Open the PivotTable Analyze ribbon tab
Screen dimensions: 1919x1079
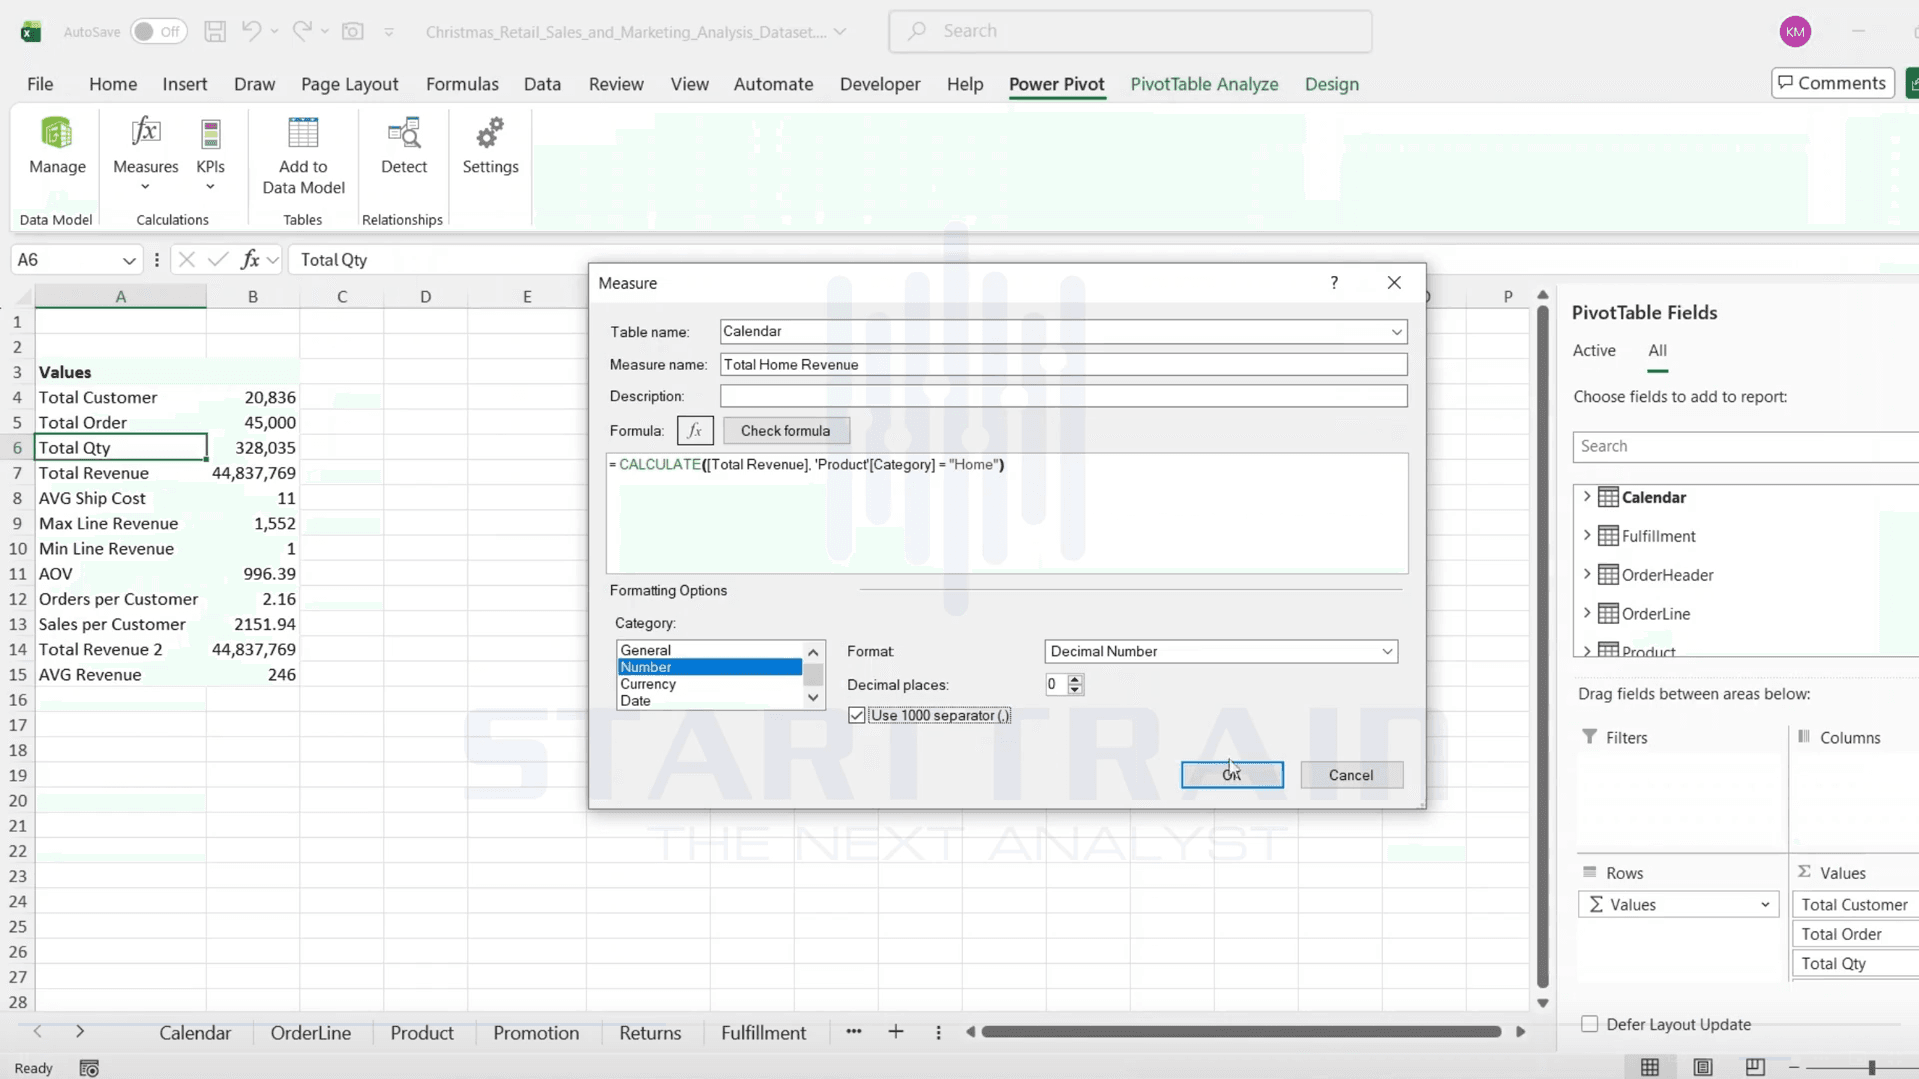pyautogui.click(x=1204, y=84)
